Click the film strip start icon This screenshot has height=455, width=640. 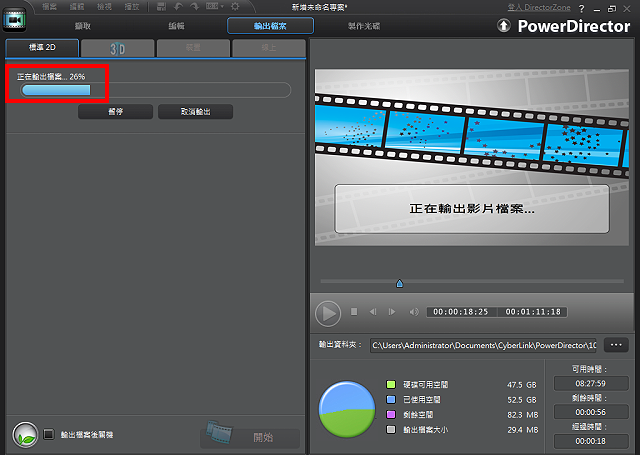click(x=219, y=432)
